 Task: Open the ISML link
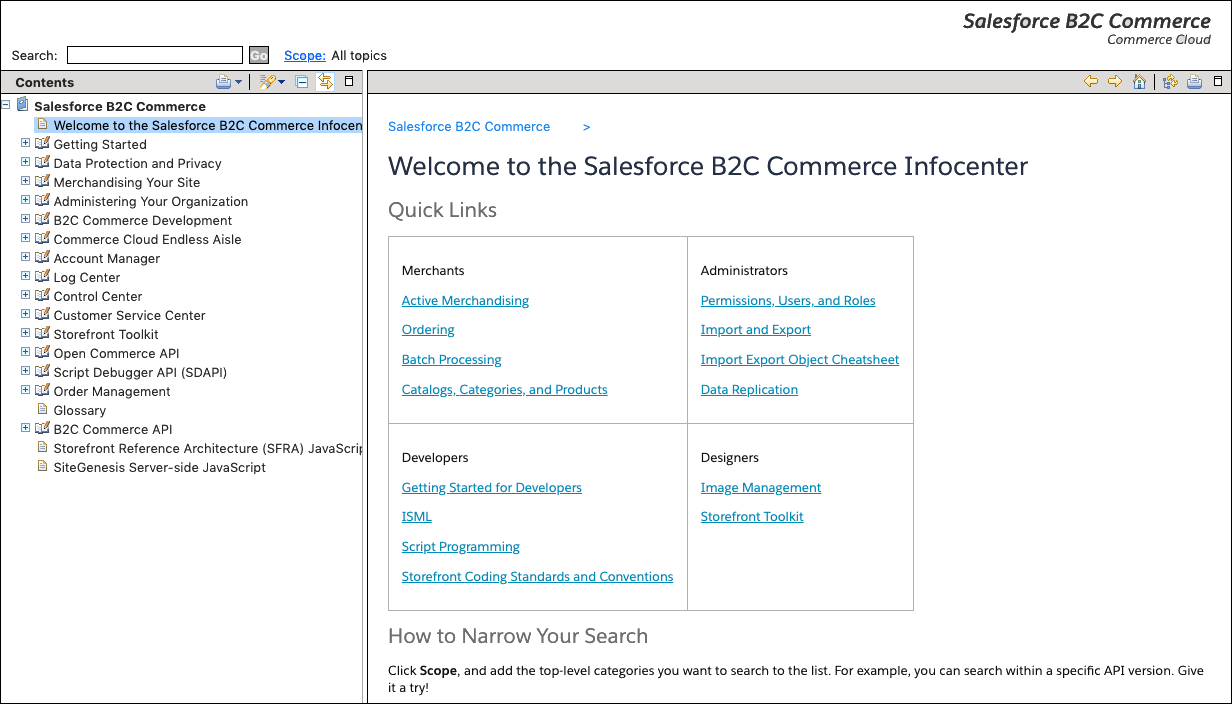click(x=417, y=517)
